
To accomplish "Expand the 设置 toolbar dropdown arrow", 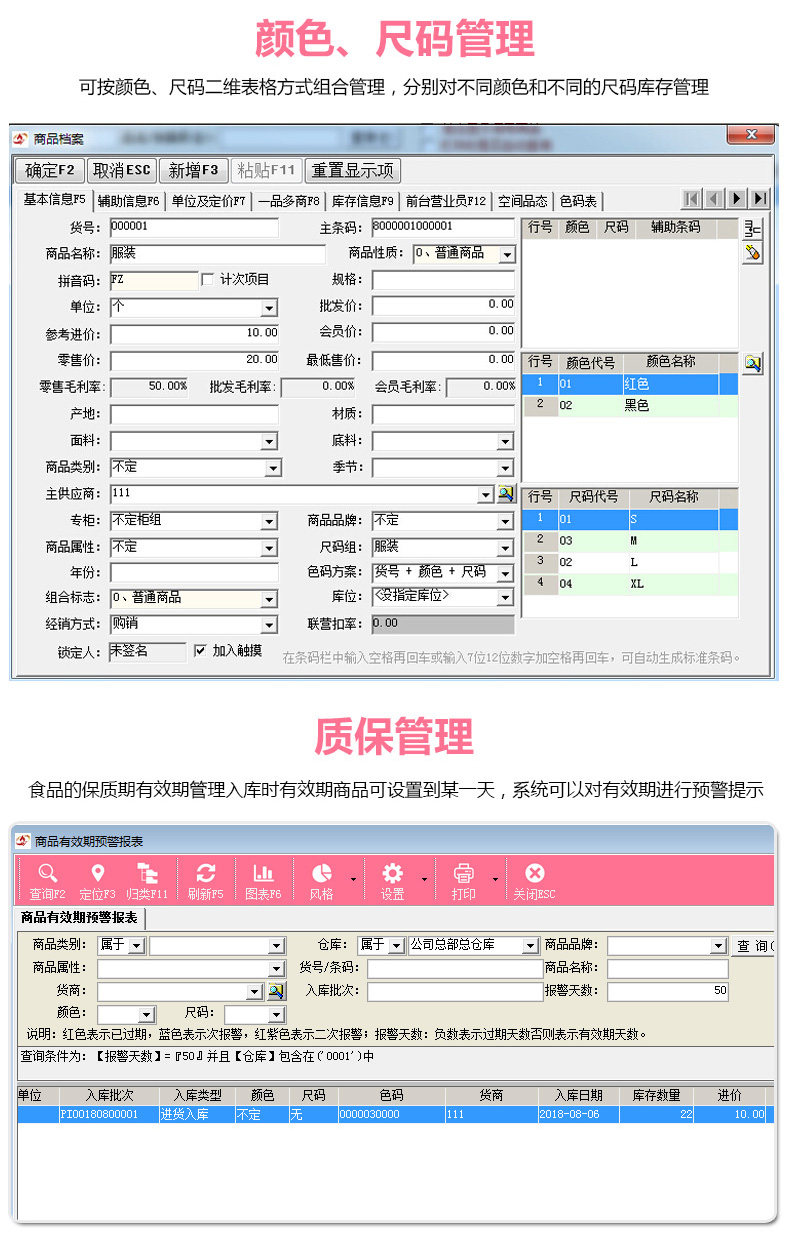I will [423, 880].
